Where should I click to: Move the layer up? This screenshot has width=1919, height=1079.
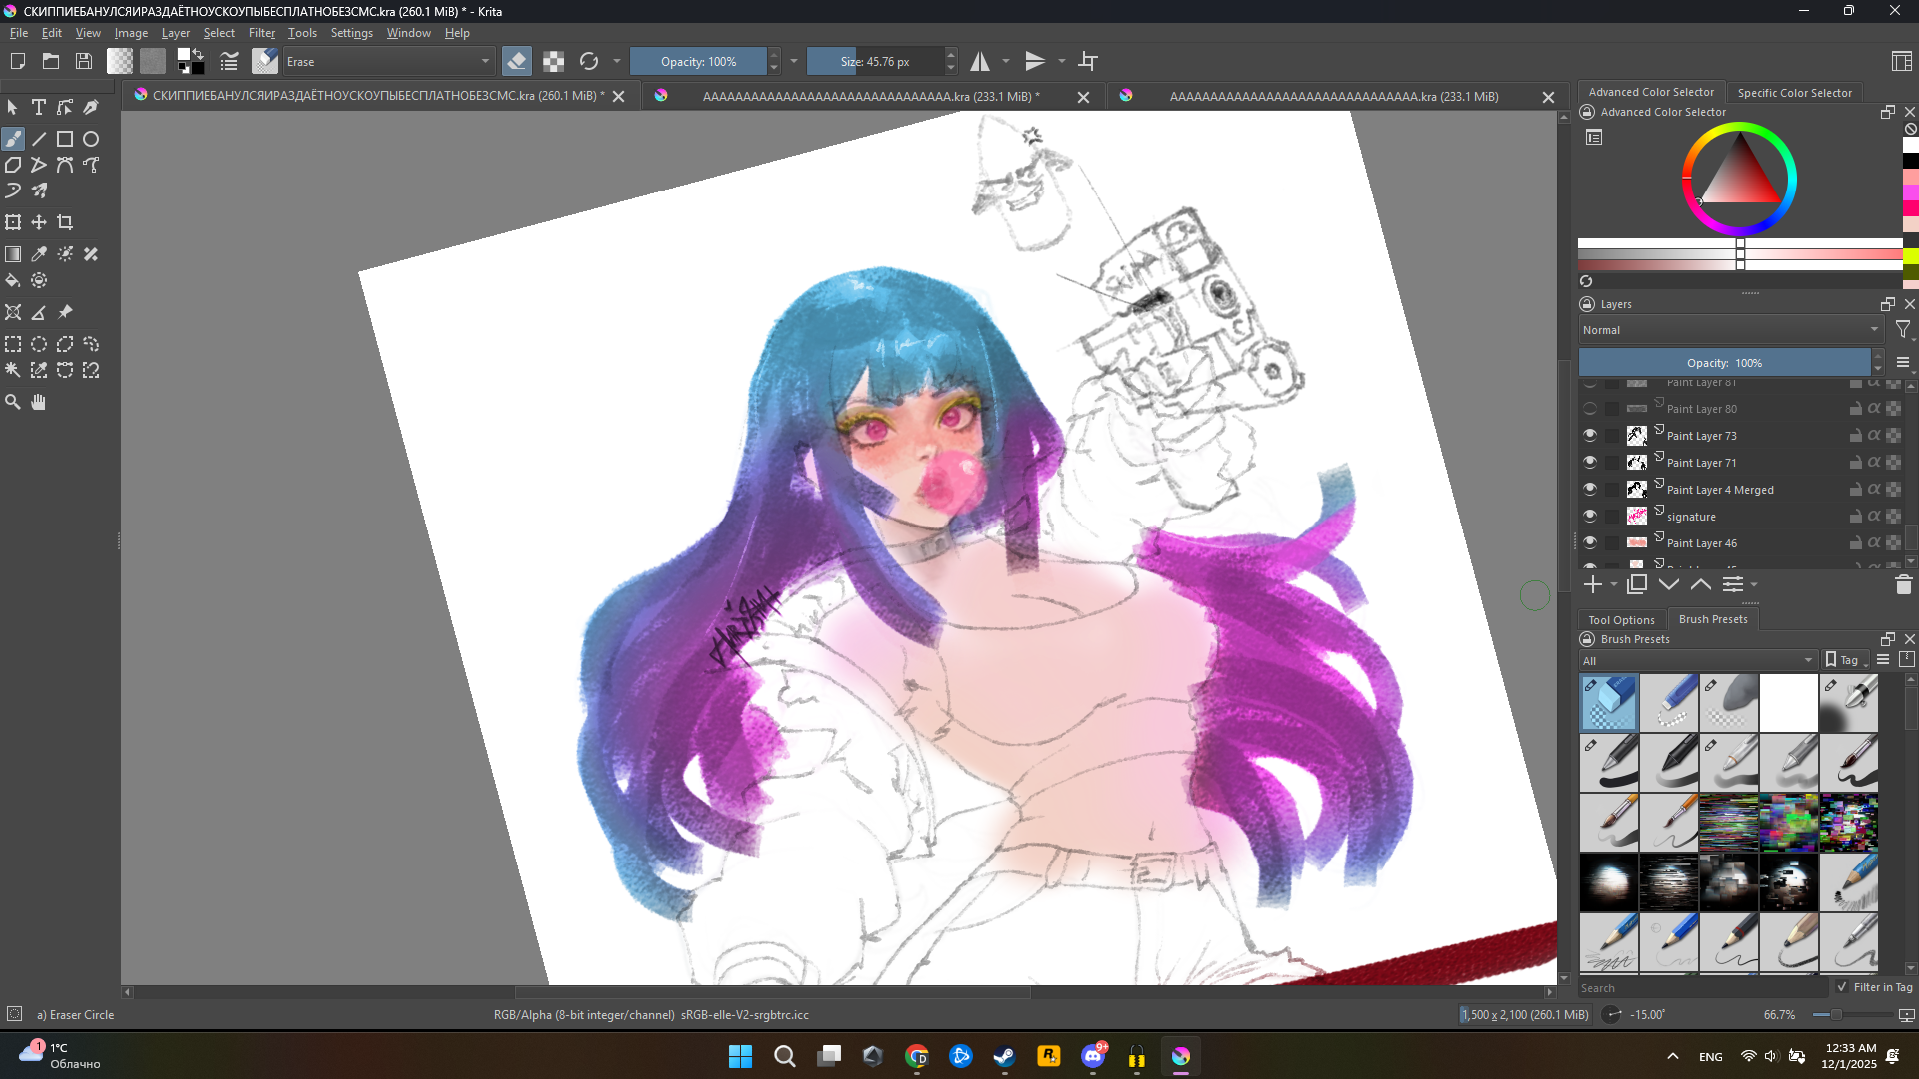click(1701, 584)
